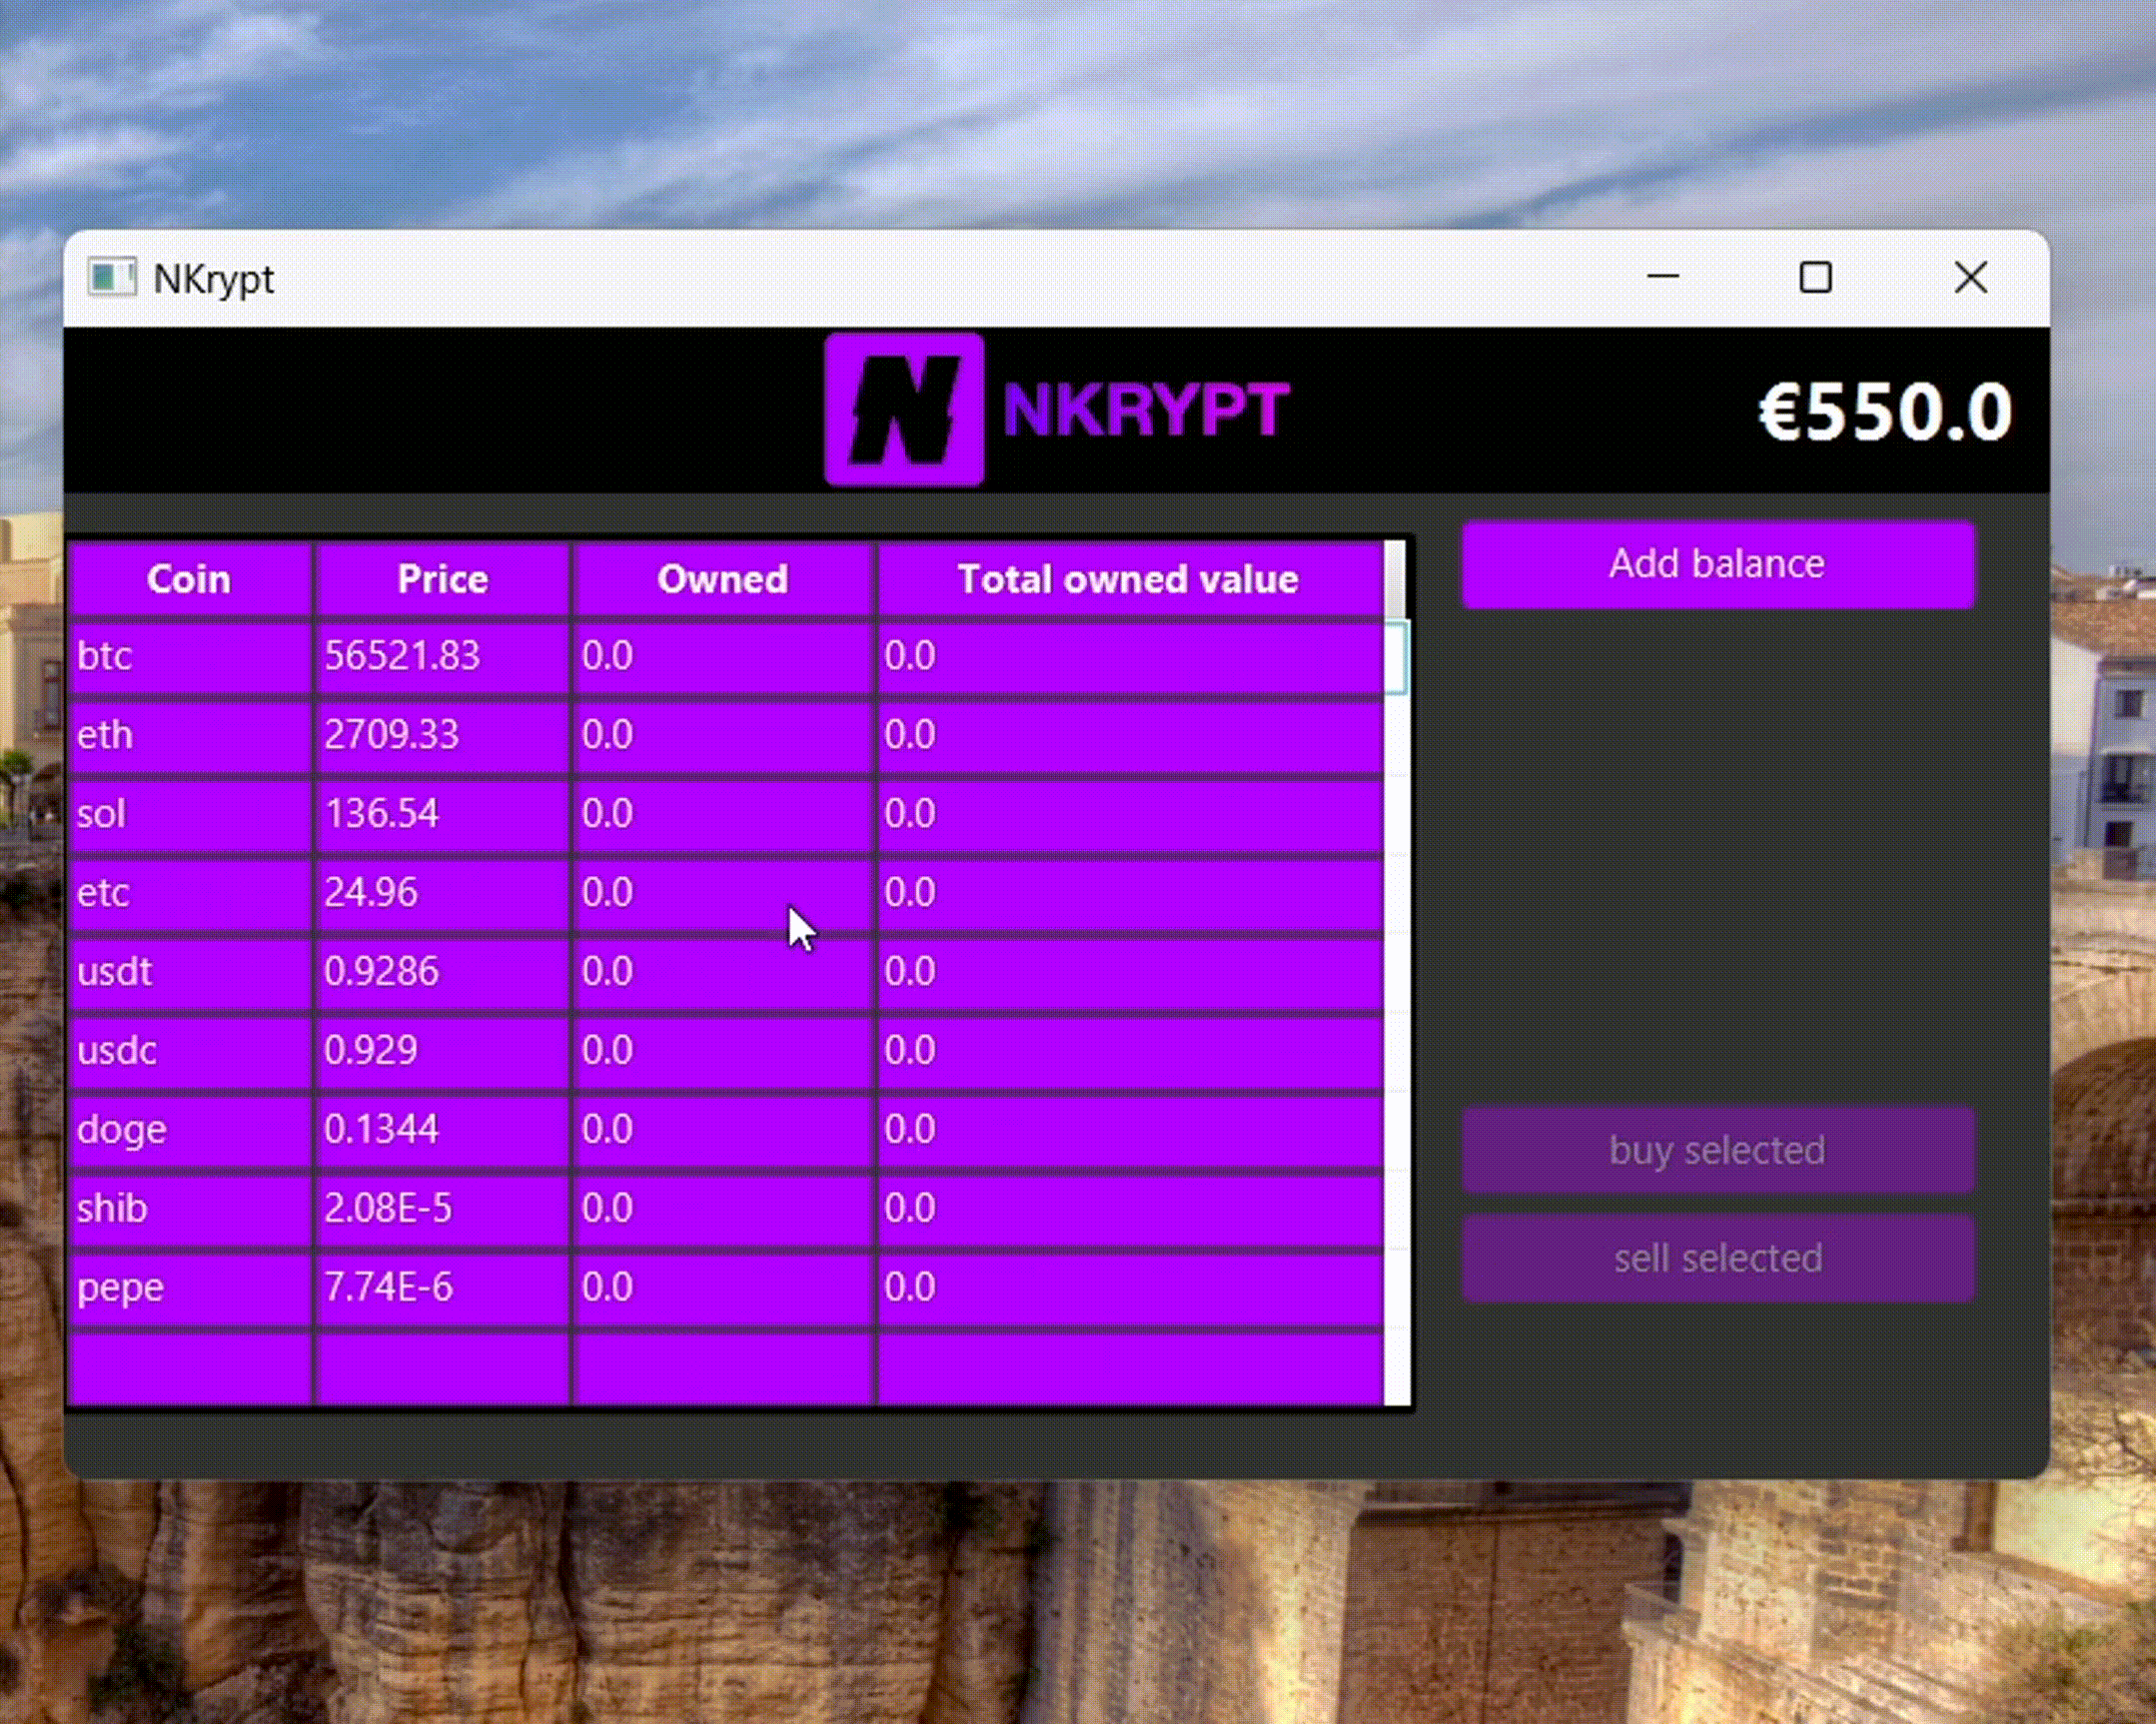Select the sol coin row

point(189,814)
